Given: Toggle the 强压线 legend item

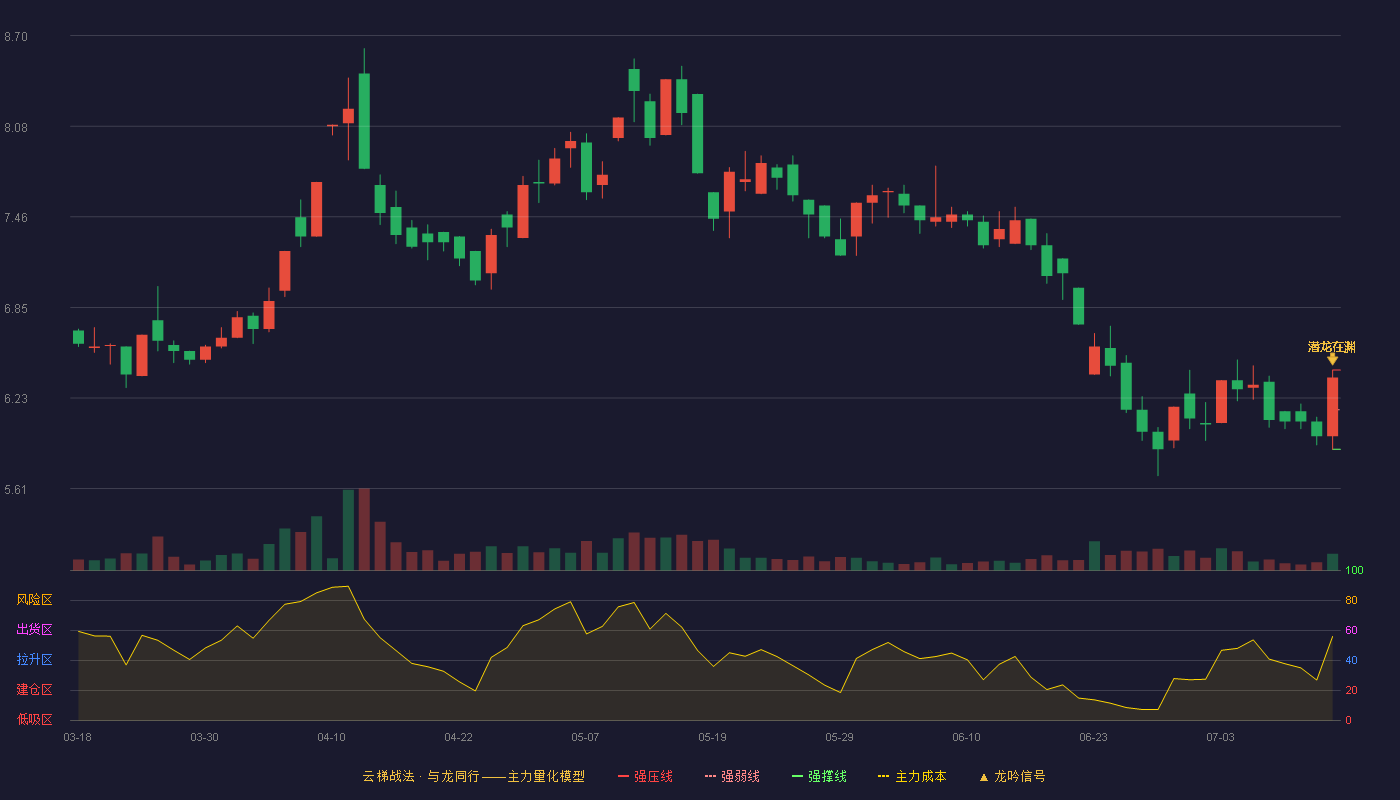Looking at the screenshot, I should tap(645, 776).
